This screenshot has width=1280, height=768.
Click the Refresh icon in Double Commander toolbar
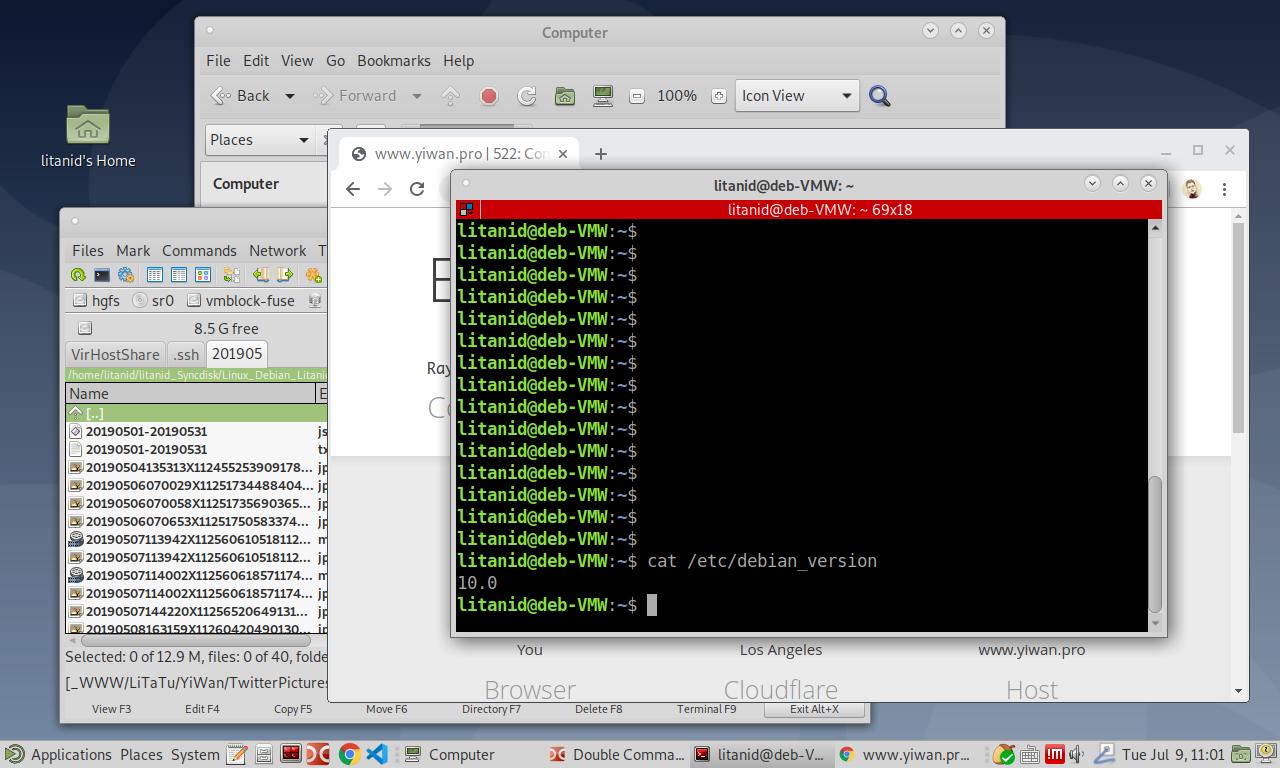point(78,275)
